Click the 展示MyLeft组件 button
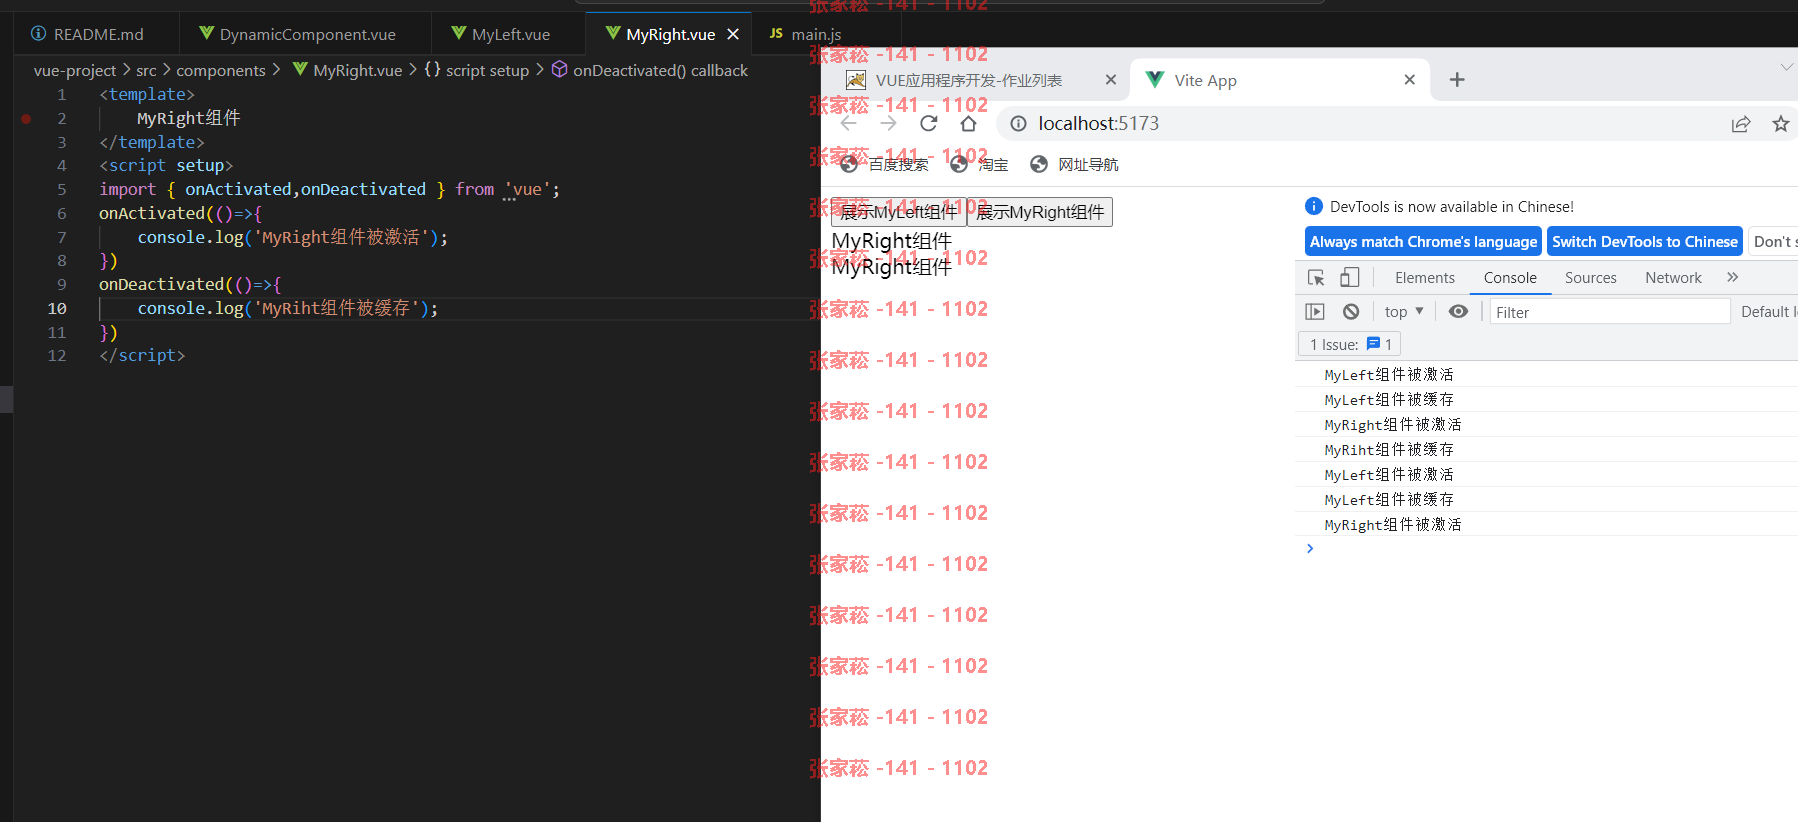The height and width of the screenshot is (822, 1798). click(898, 212)
